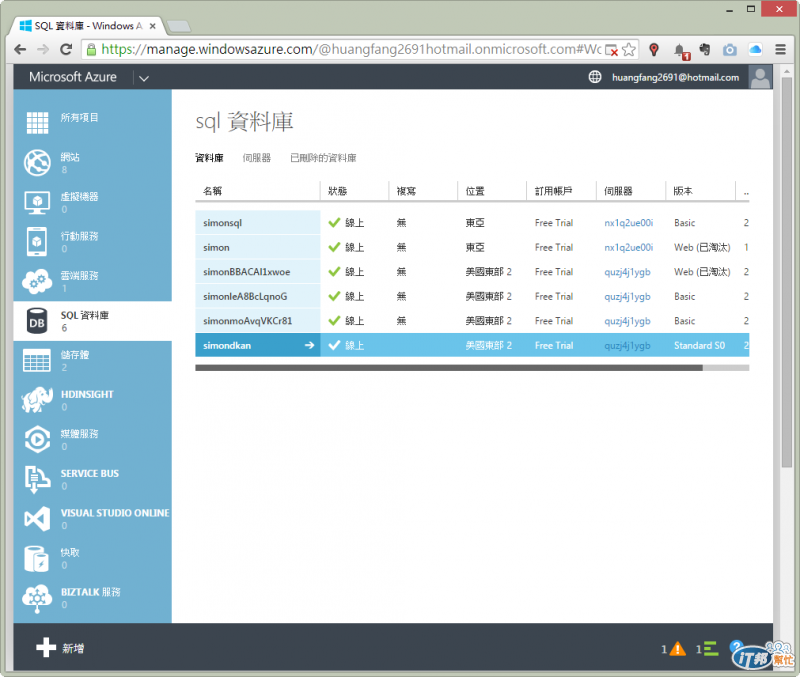800x677 pixels.
Task: Open the BizTalk Services cloud icon
Action: [37, 598]
